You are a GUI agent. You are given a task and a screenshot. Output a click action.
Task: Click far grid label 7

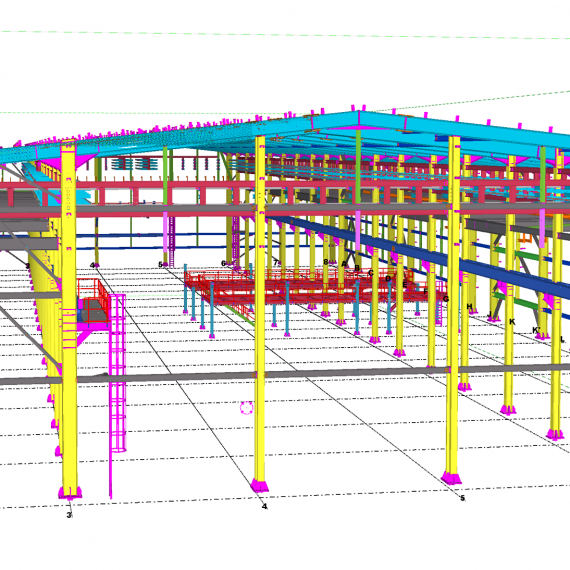pyautogui.click(x=276, y=262)
